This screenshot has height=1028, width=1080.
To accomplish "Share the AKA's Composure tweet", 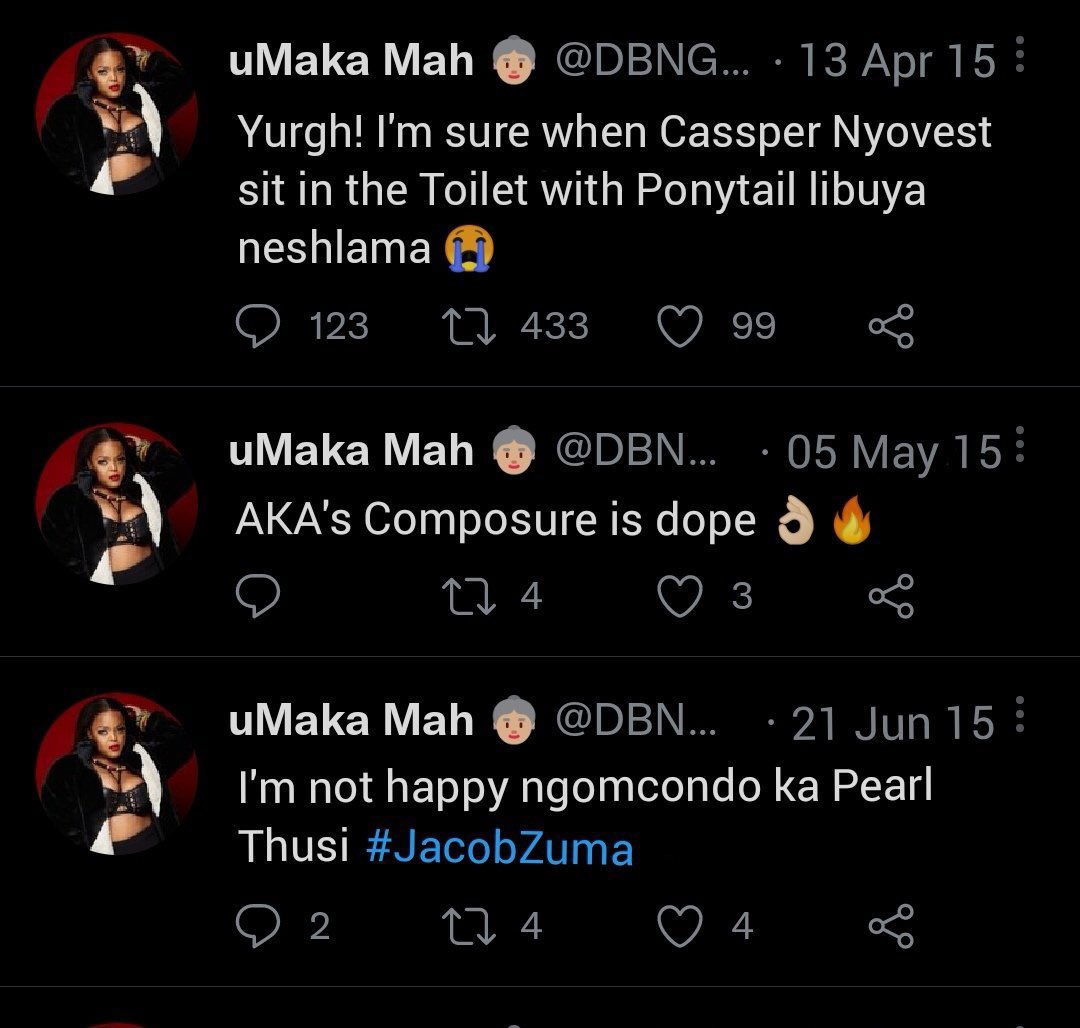I will [891, 596].
